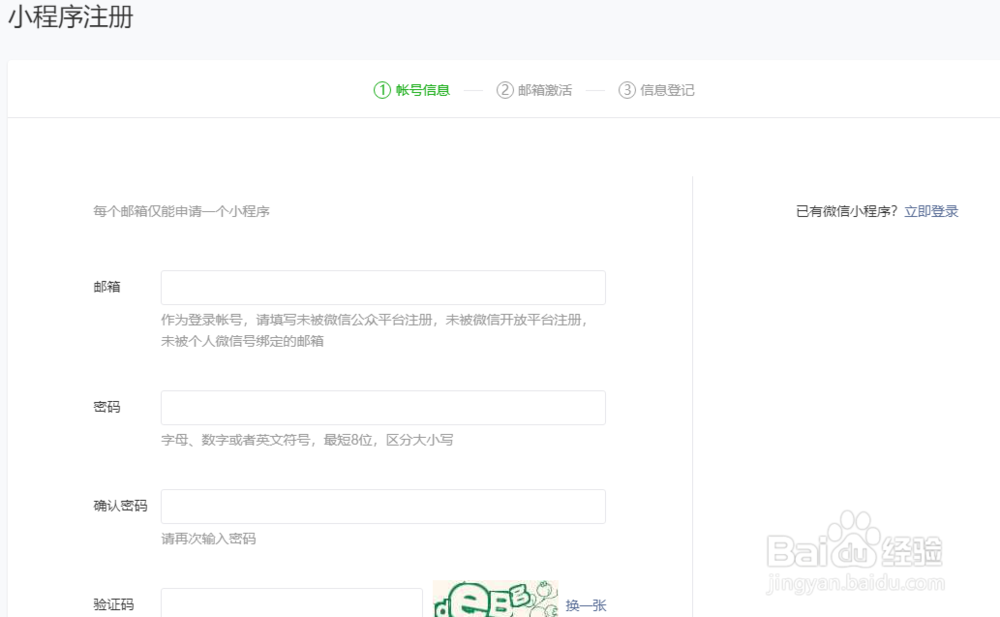Click the connector line between steps 2 and 3
The image size is (1000, 617).
(596, 89)
